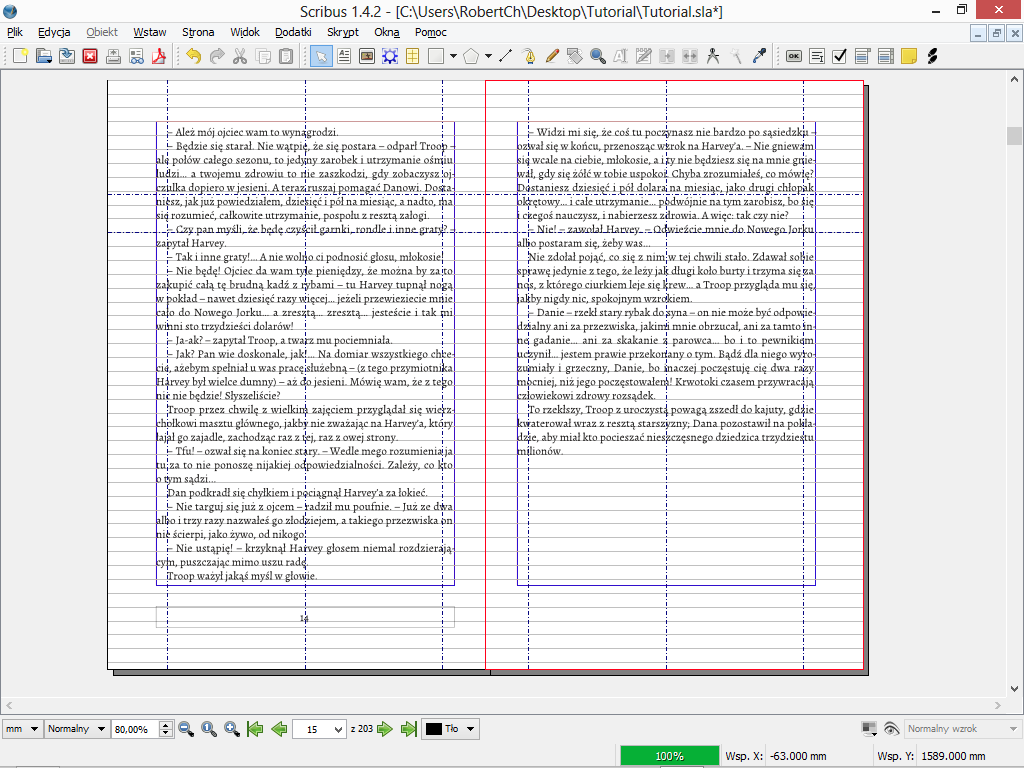Select the Text Frame tool

pyautogui.click(x=343, y=56)
